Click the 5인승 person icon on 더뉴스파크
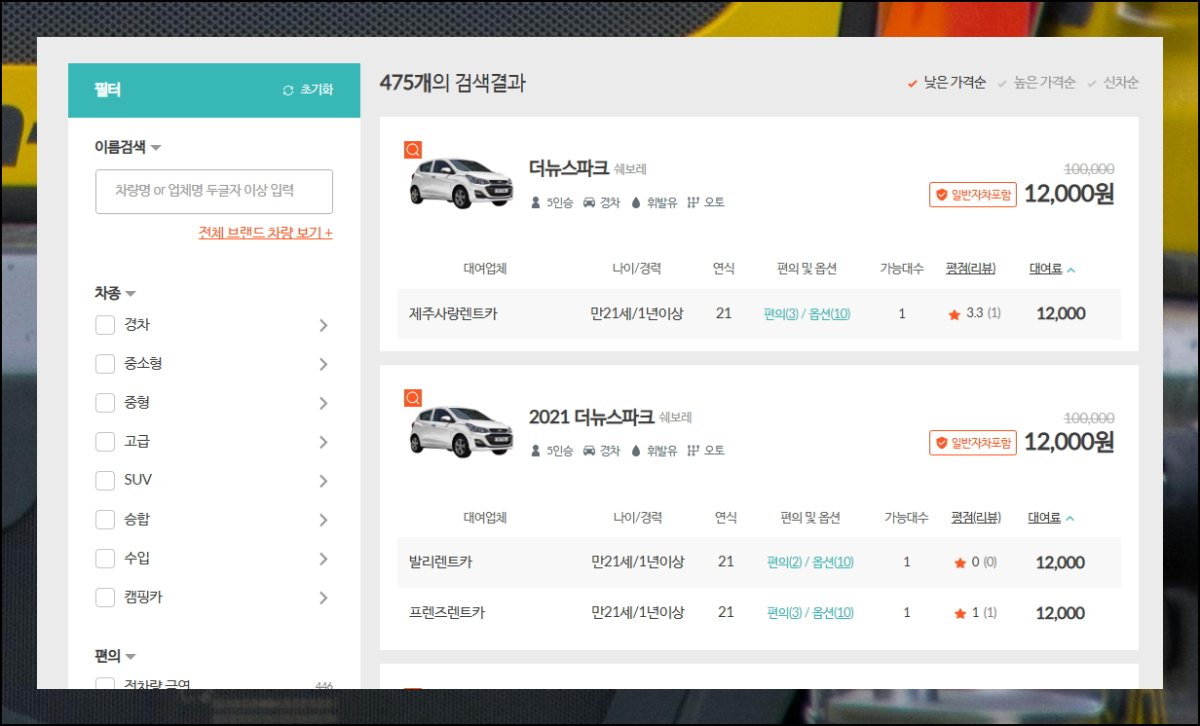The height and width of the screenshot is (726, 1200). 536,202
